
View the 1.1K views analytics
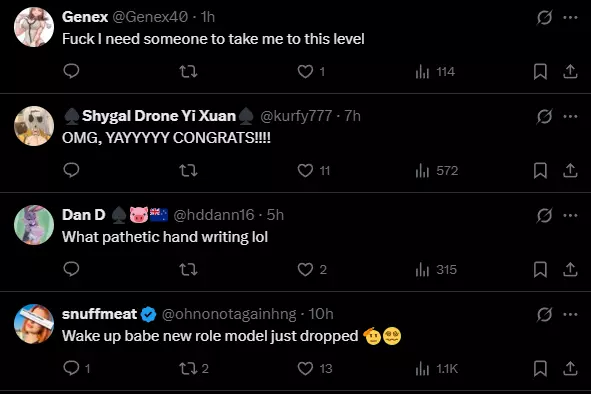click(x=436, y=369)
